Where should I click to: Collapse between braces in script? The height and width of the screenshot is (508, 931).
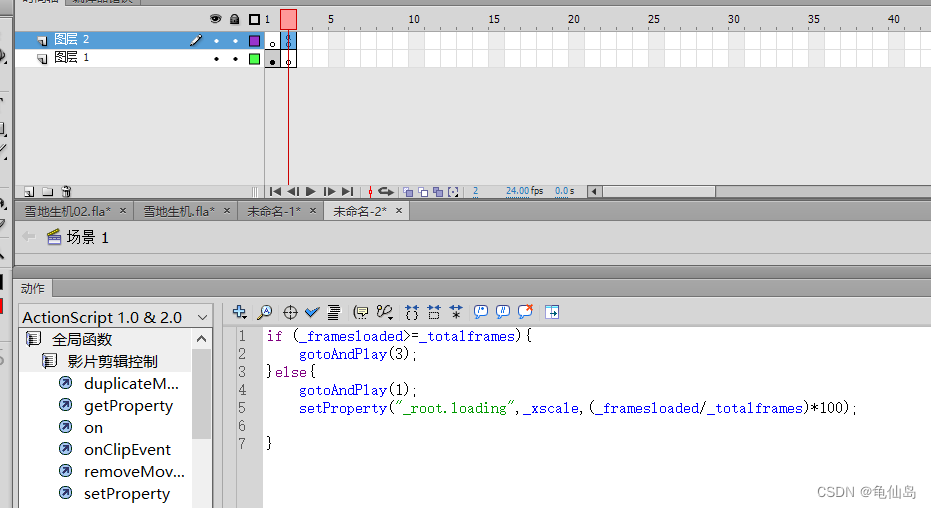tap(411, 312)
